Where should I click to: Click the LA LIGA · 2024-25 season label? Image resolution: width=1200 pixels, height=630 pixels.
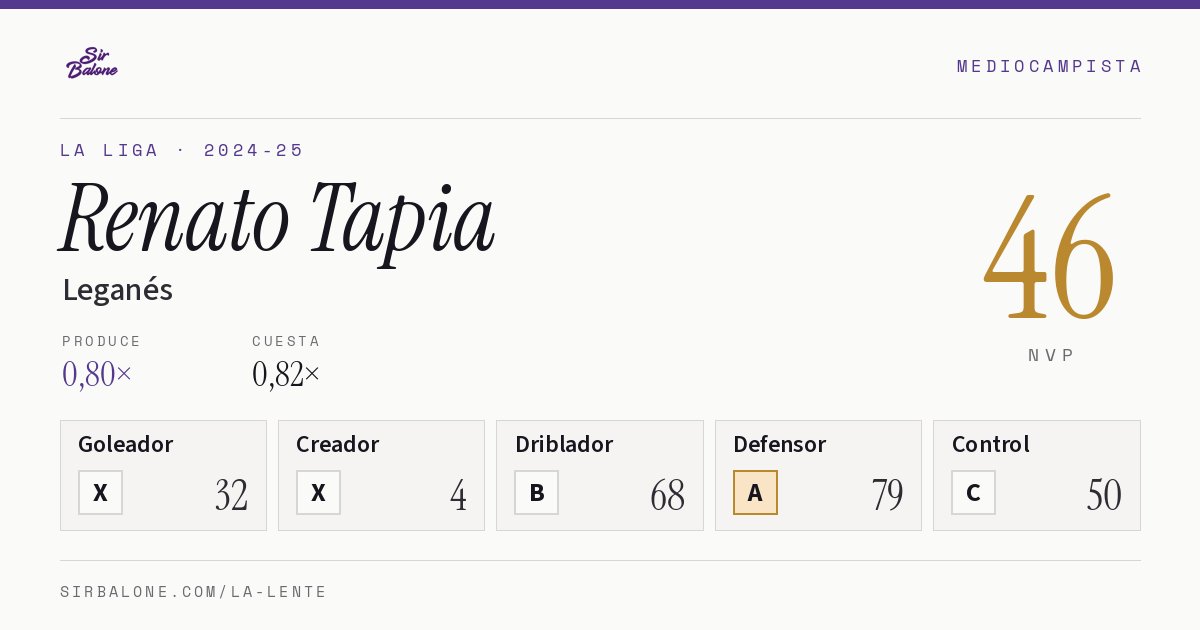tap(182, 150)
